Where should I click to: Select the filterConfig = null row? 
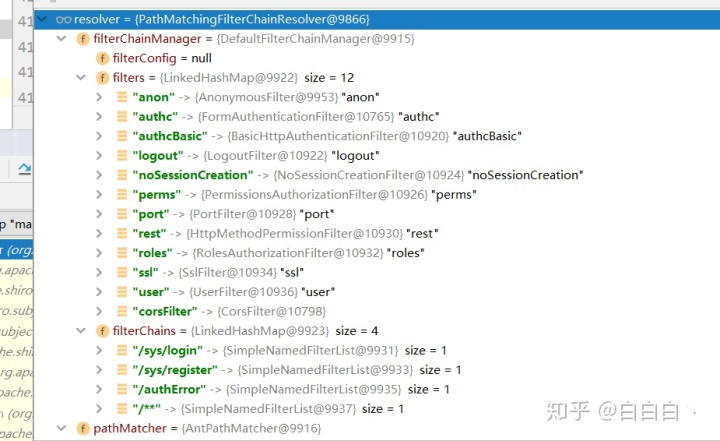click(377, 58)
